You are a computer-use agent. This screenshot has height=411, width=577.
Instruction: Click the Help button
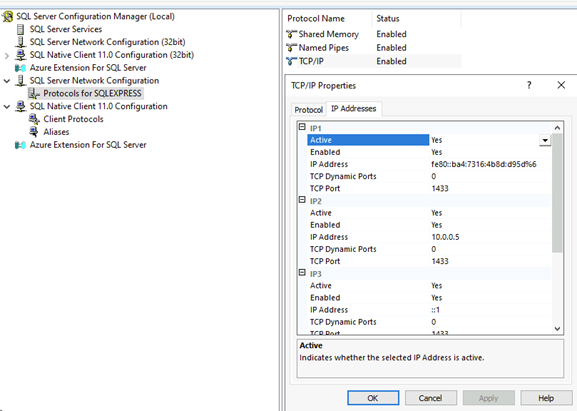pos(546,398)
